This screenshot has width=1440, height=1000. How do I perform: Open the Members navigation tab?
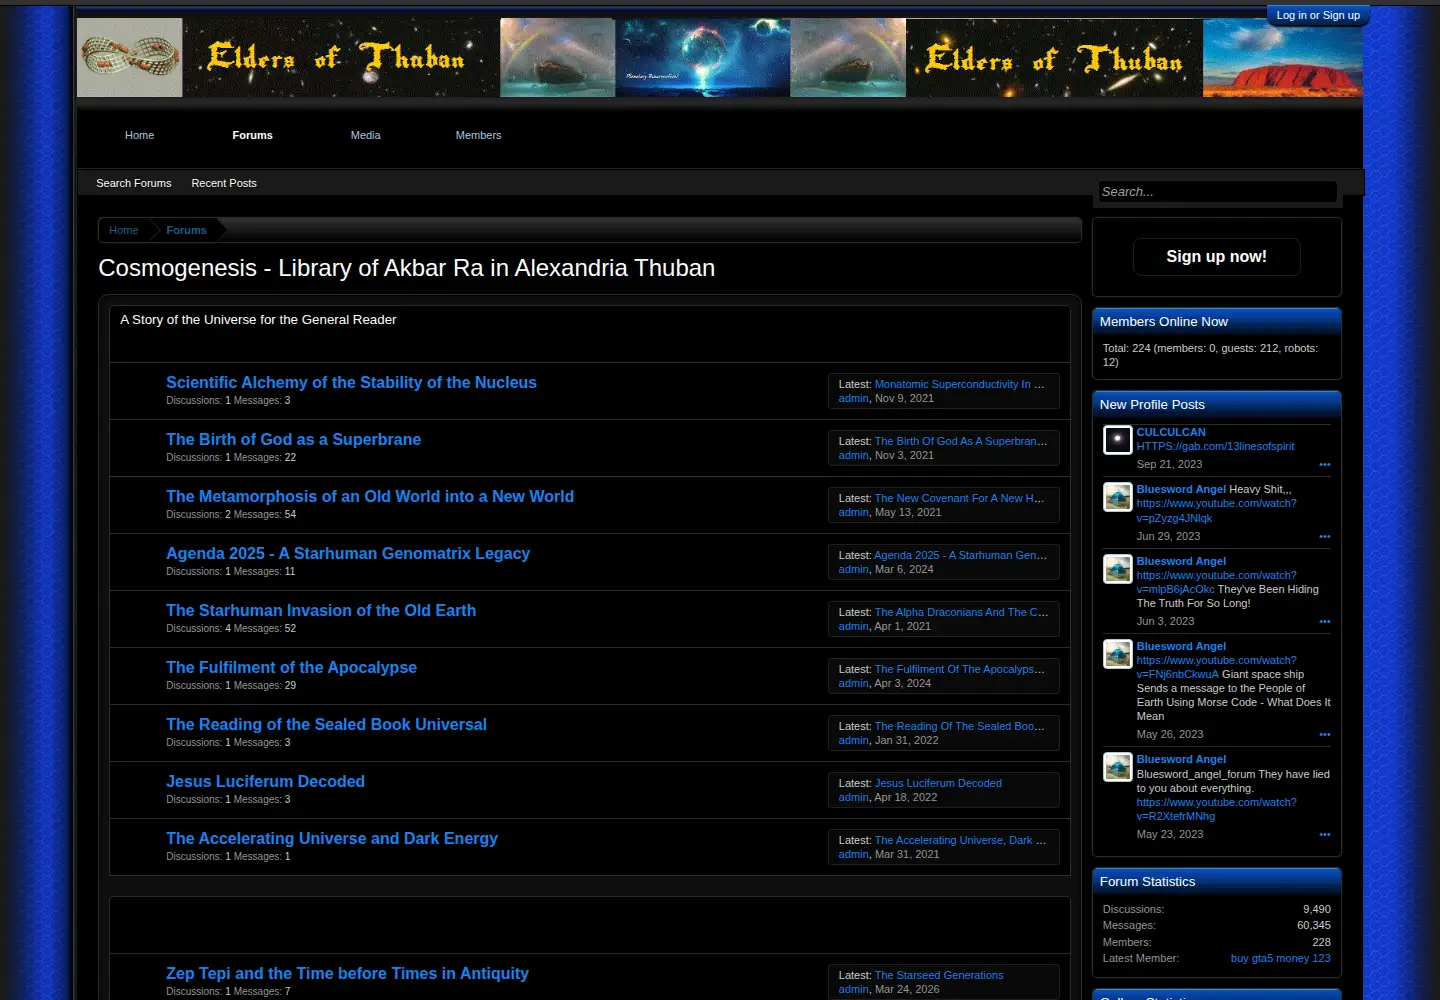[x=478, y=135]
